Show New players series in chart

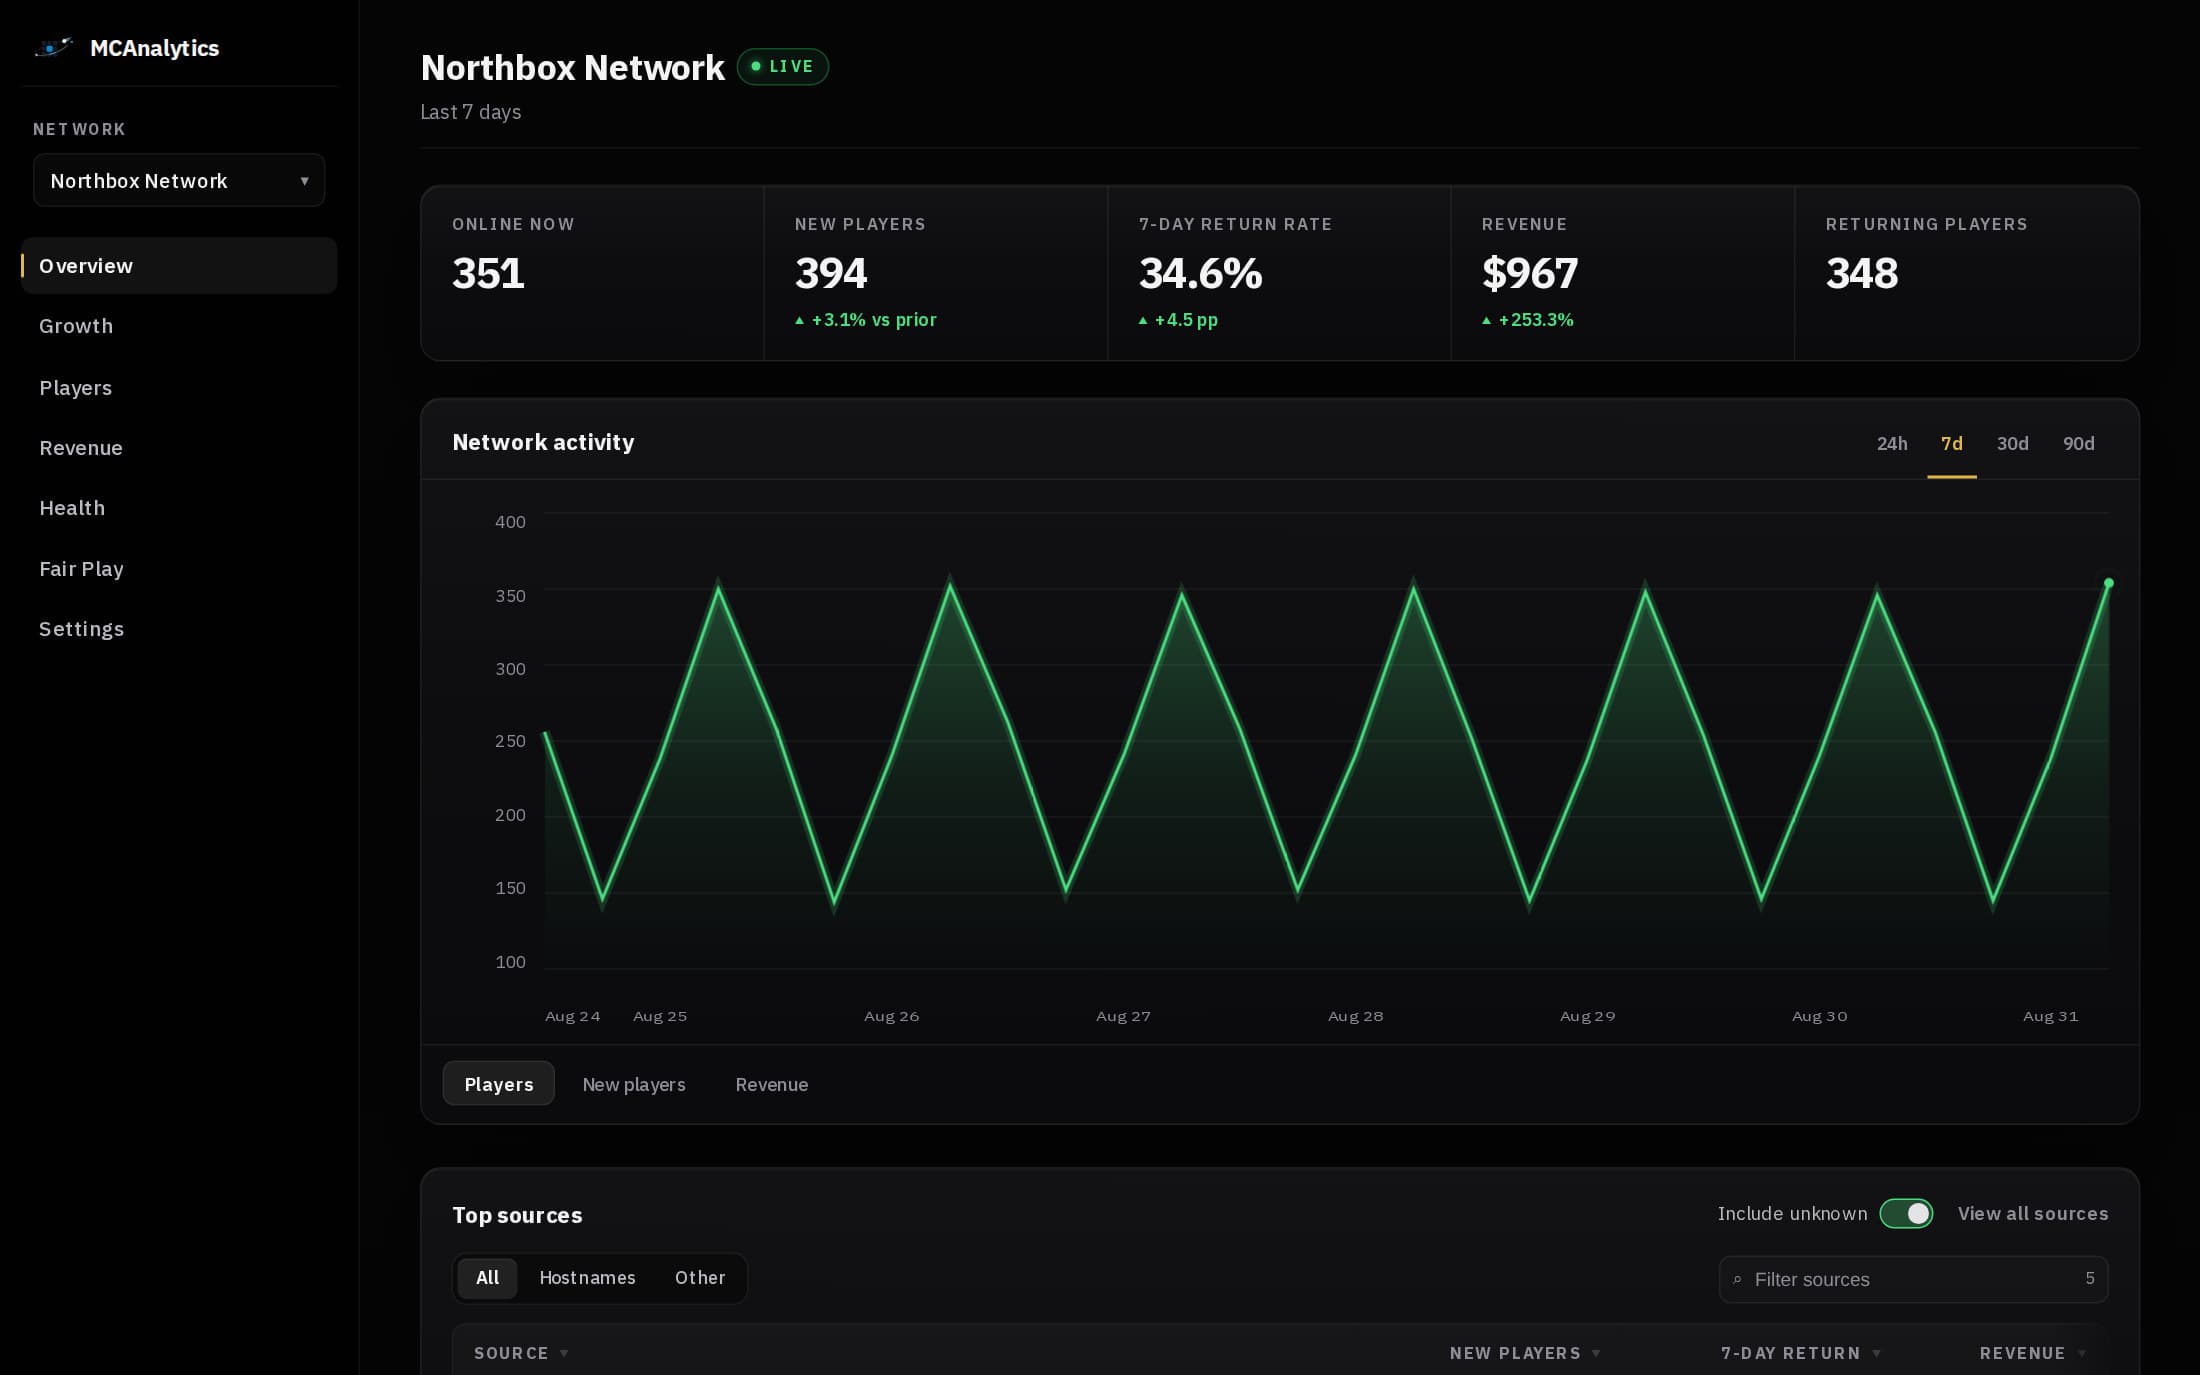(x=634, y=1084)
